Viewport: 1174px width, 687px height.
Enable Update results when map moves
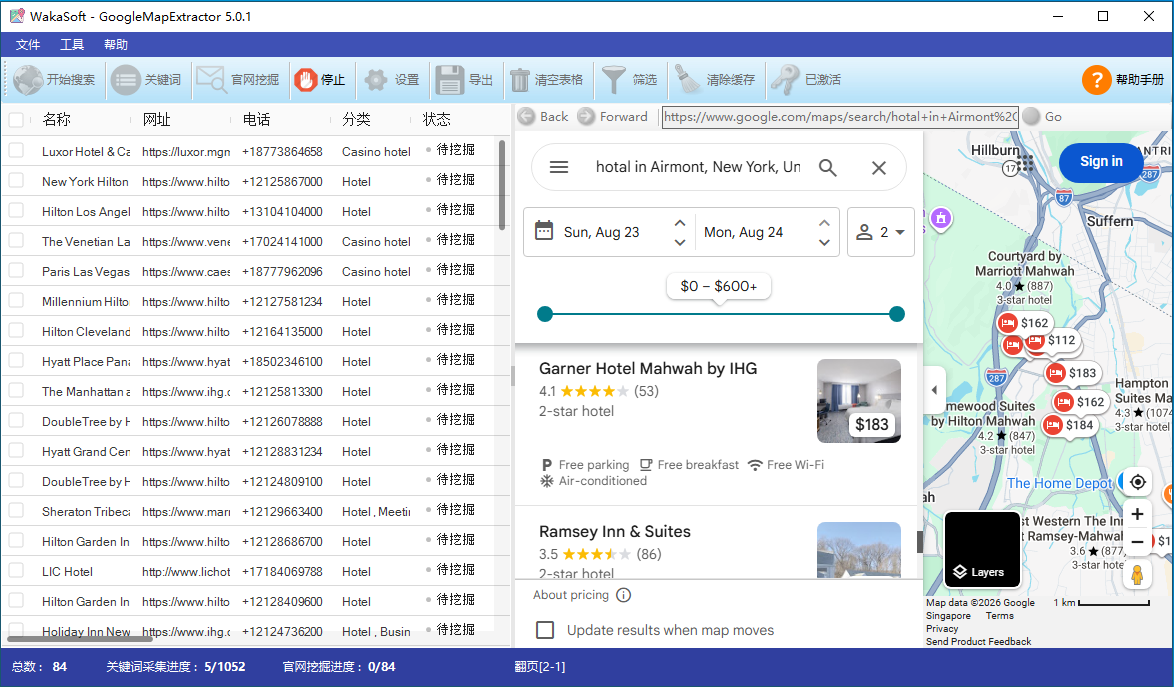[545, 630]
